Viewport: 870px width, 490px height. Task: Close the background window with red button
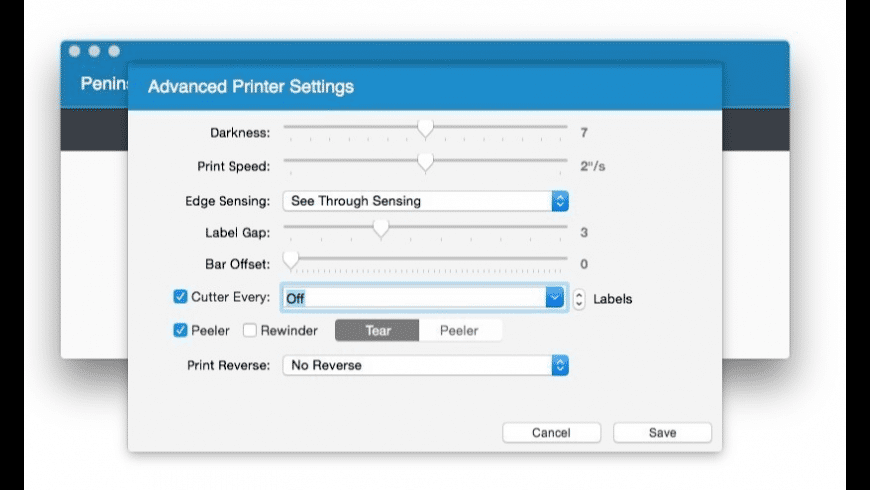(x=75, y=51)
